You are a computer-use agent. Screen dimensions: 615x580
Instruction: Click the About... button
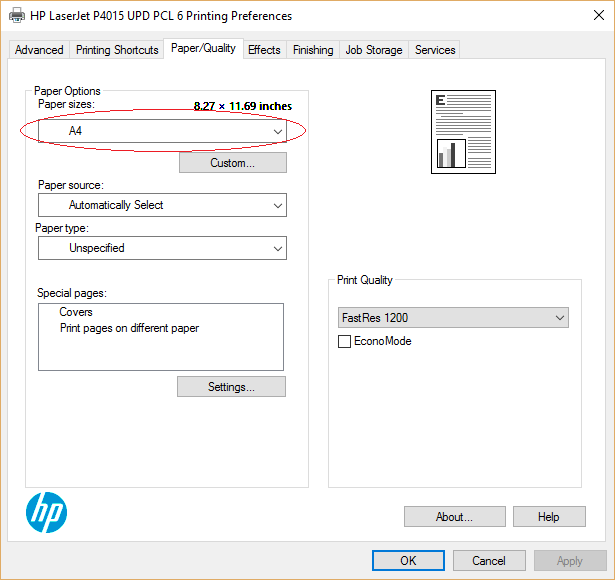tap(454, 517)
